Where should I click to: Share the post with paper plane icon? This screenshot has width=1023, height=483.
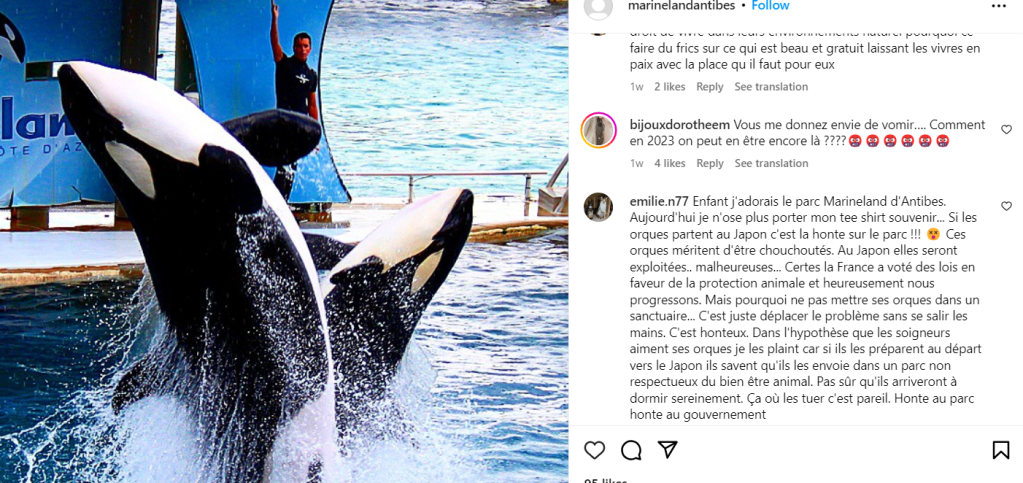coord(667,450)
